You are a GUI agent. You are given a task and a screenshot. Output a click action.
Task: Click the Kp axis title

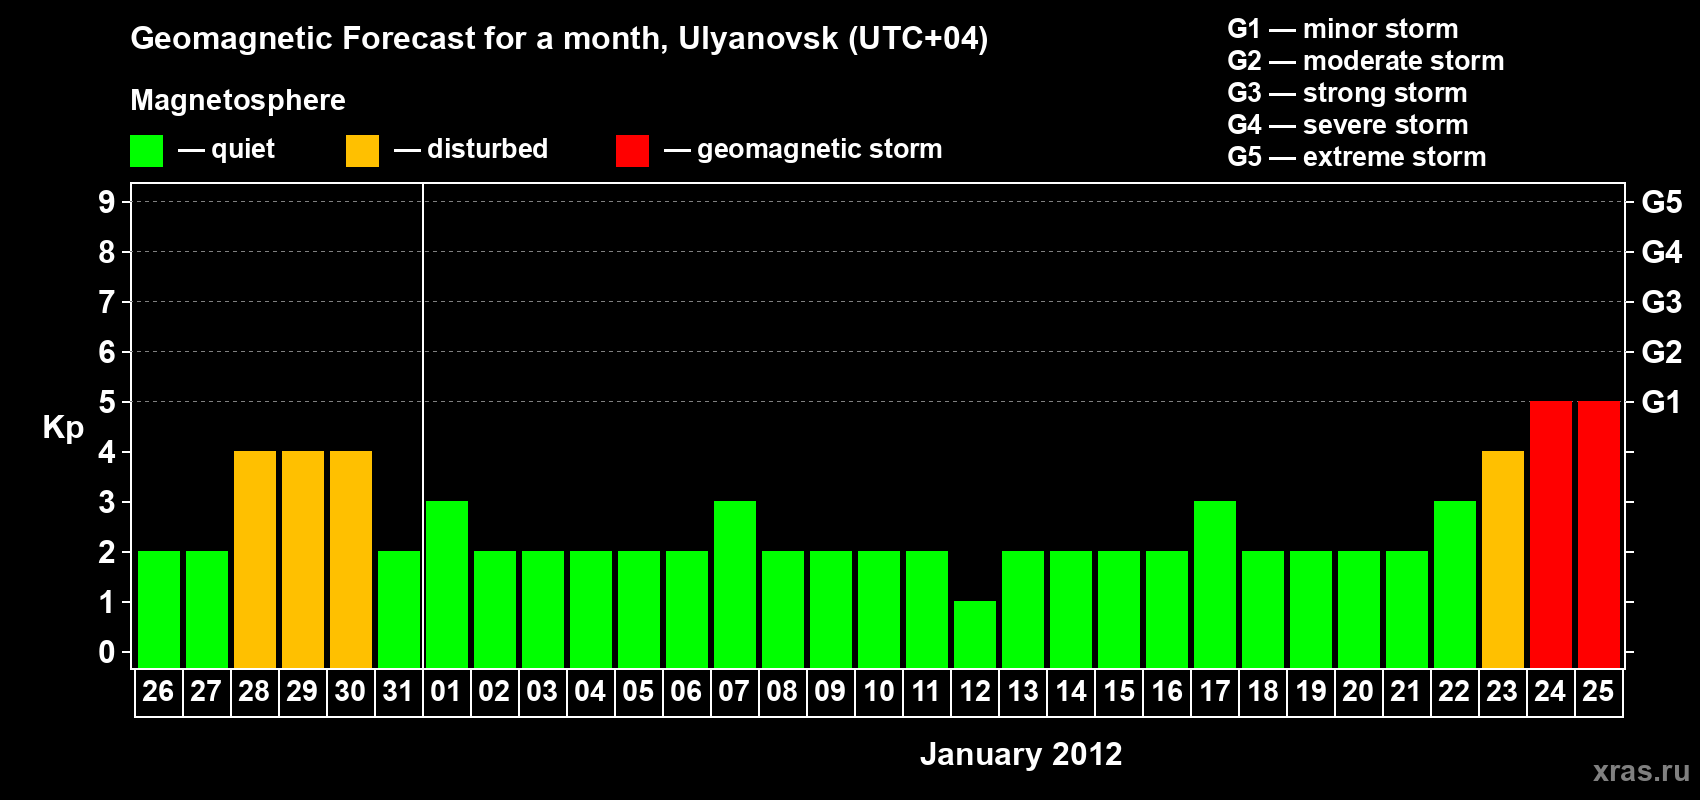63,428
